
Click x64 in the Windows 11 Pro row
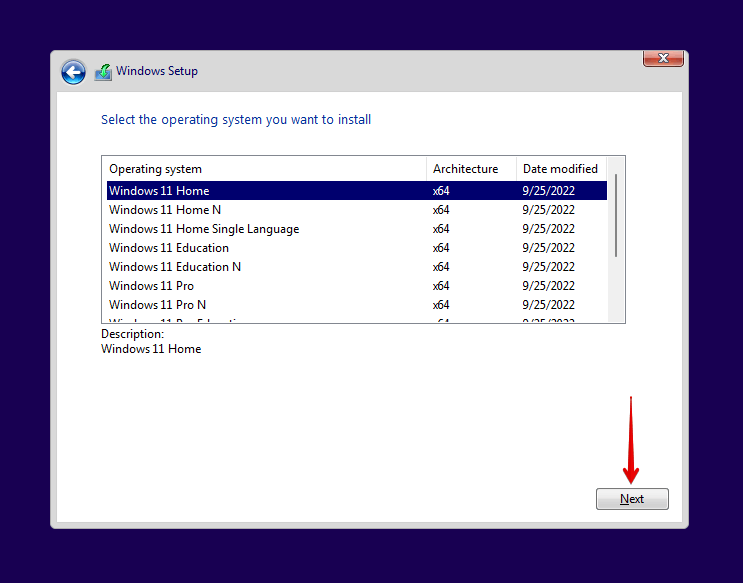[441, 286]
